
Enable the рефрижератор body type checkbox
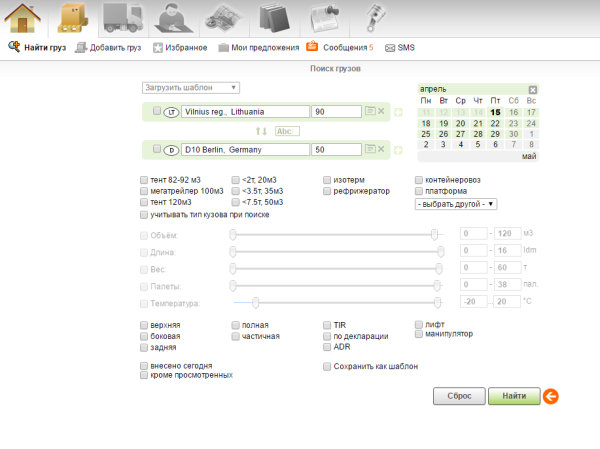point(327,191)
